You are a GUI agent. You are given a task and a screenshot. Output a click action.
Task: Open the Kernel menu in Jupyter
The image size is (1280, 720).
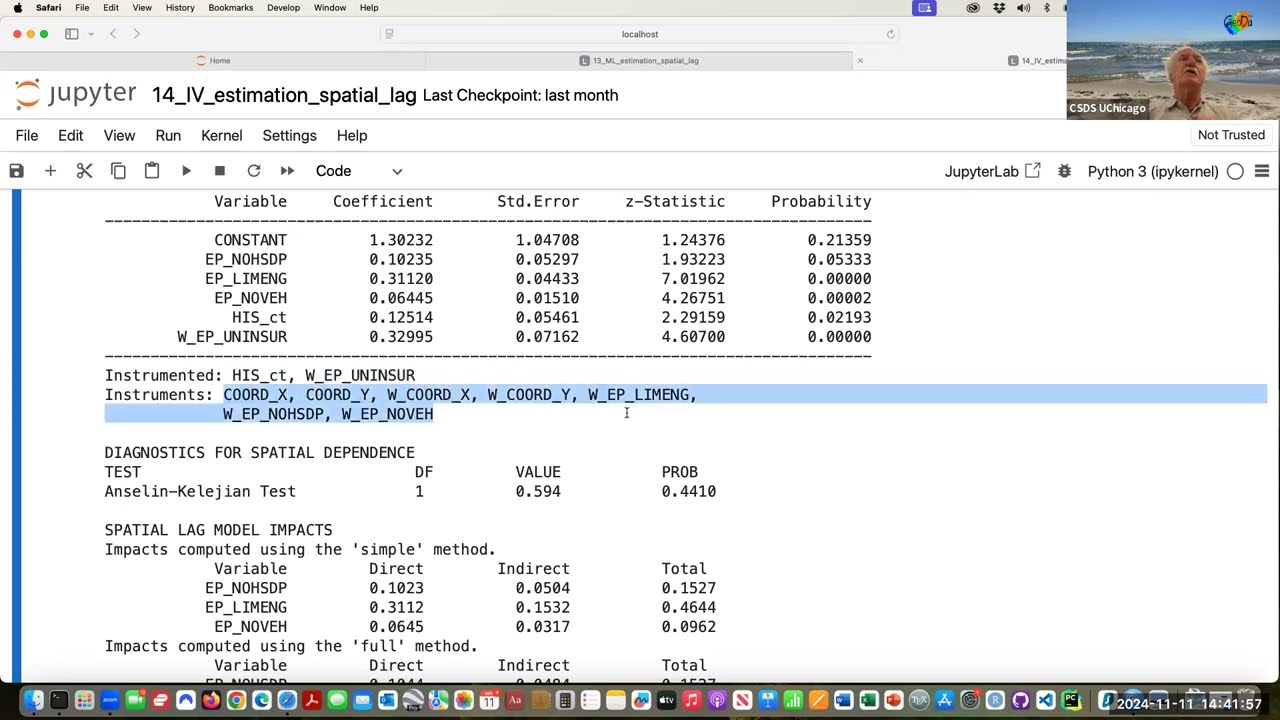(x=222, y=135)
